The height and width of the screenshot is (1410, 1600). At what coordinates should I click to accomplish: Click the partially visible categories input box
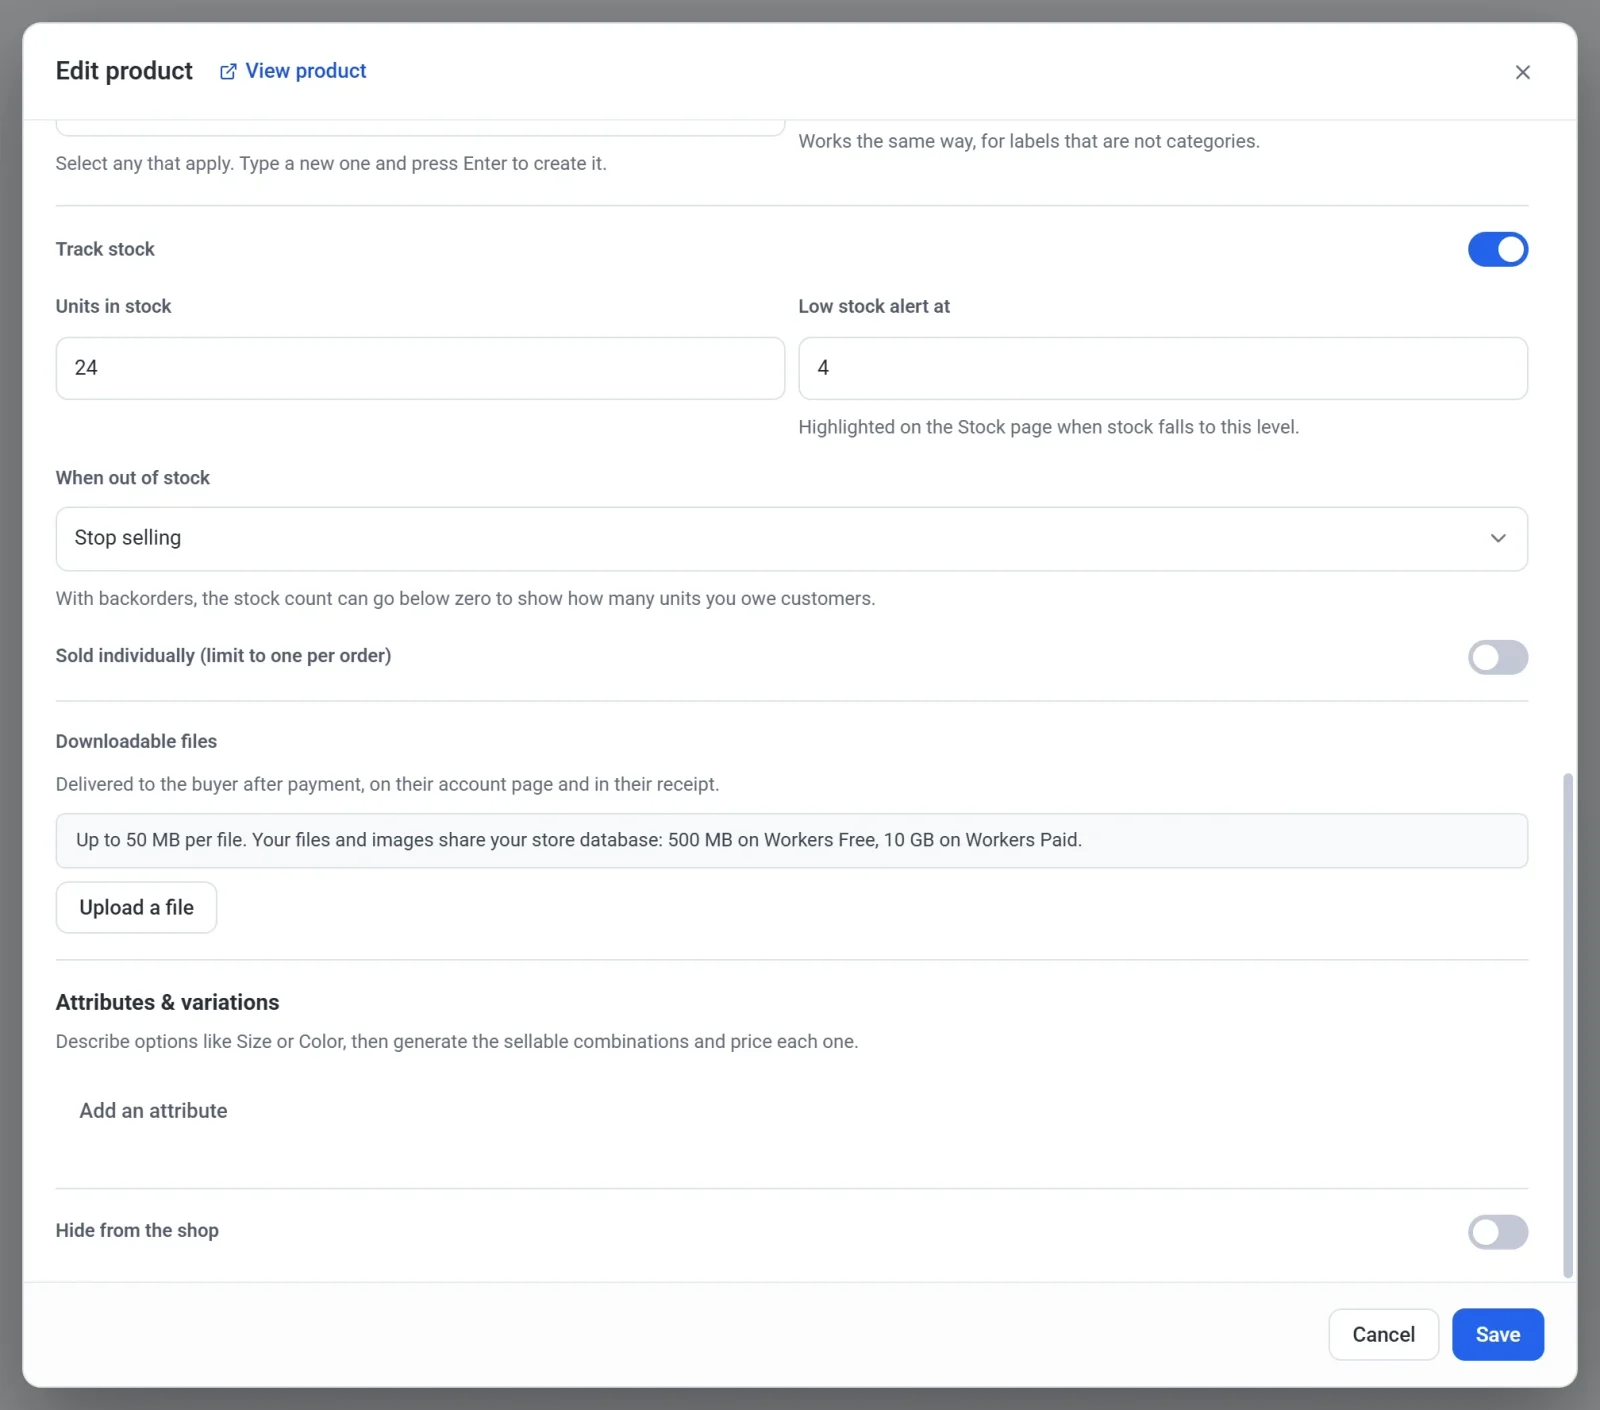point(420,128)
